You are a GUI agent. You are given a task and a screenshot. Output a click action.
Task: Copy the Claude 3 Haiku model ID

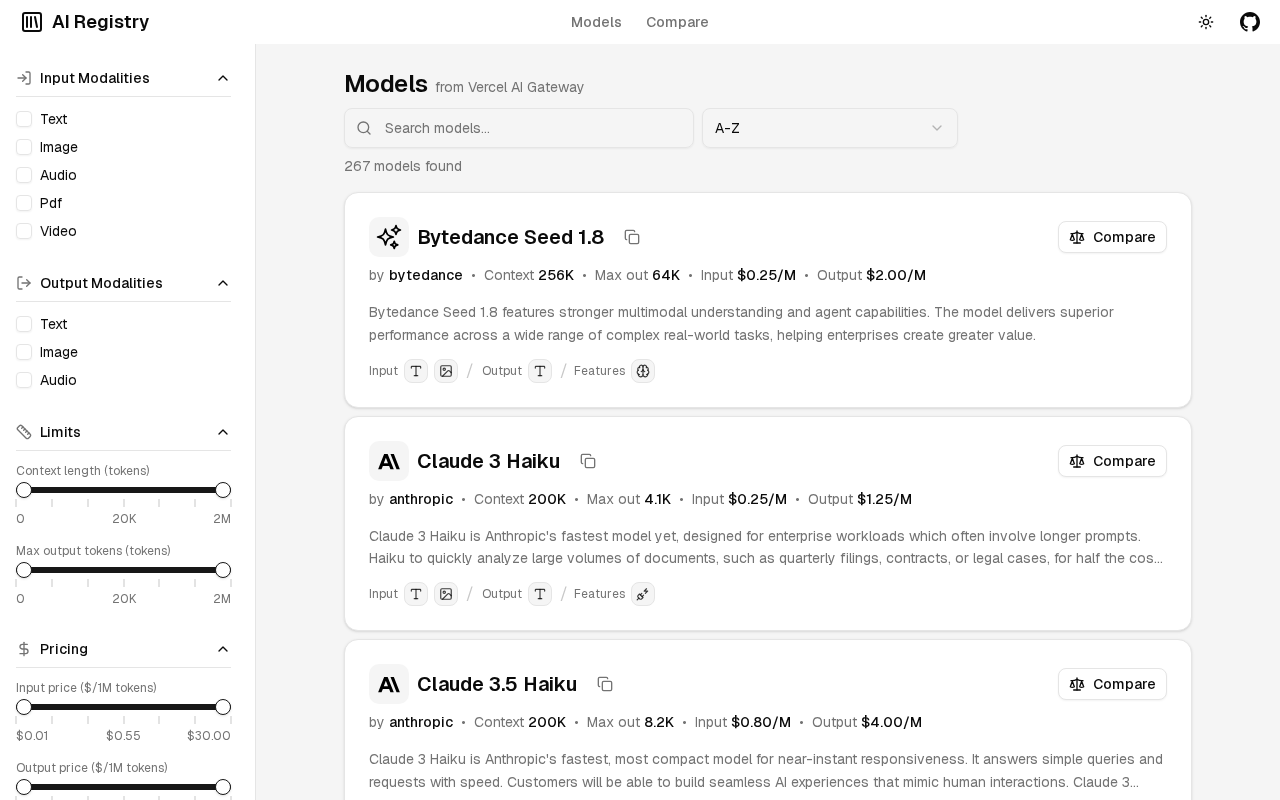(x=588, y=461)
